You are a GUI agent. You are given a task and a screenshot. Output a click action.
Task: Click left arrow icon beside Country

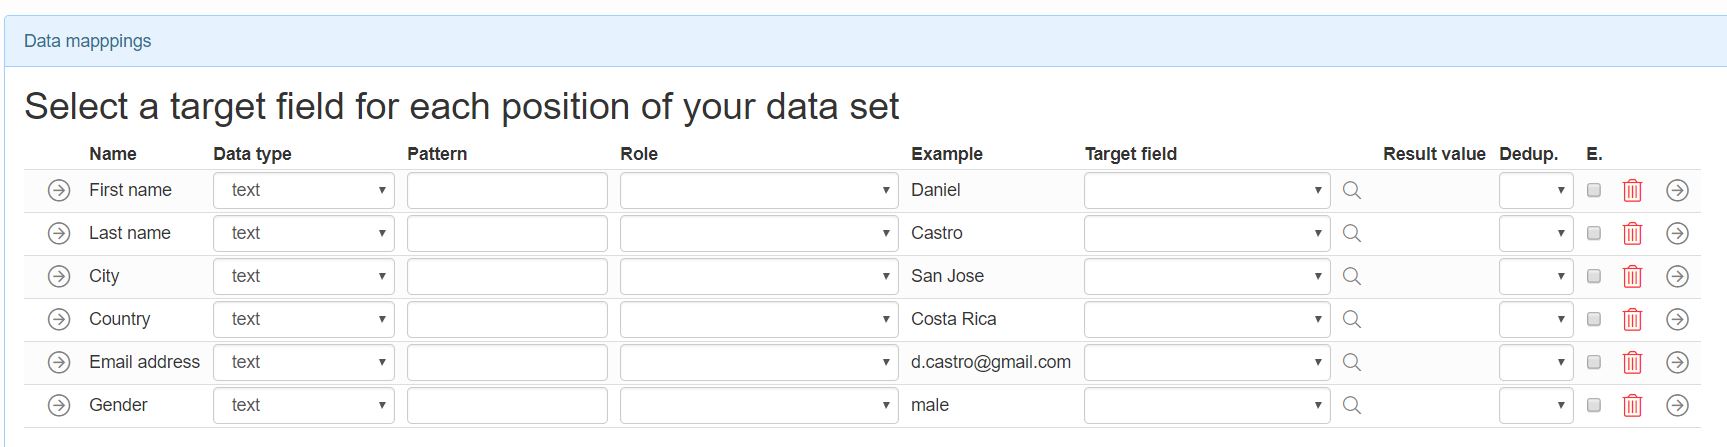click(59, 319)
